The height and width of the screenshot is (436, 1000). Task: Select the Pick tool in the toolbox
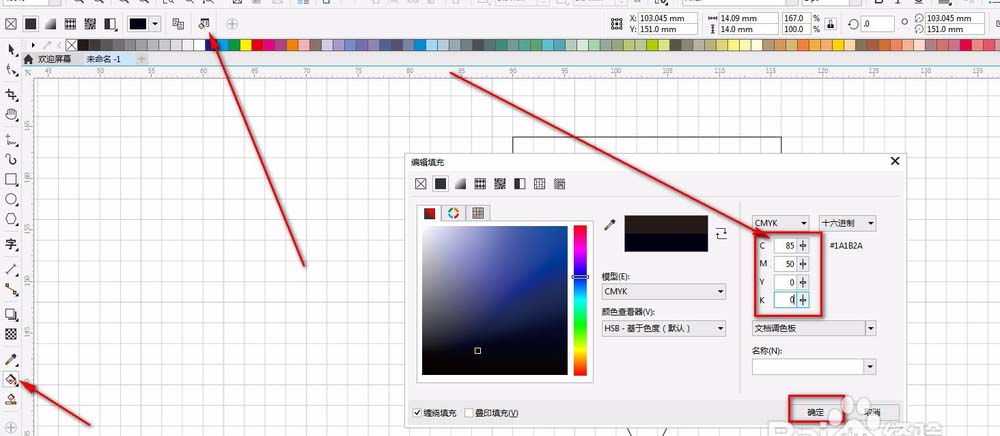pos(11,49)
